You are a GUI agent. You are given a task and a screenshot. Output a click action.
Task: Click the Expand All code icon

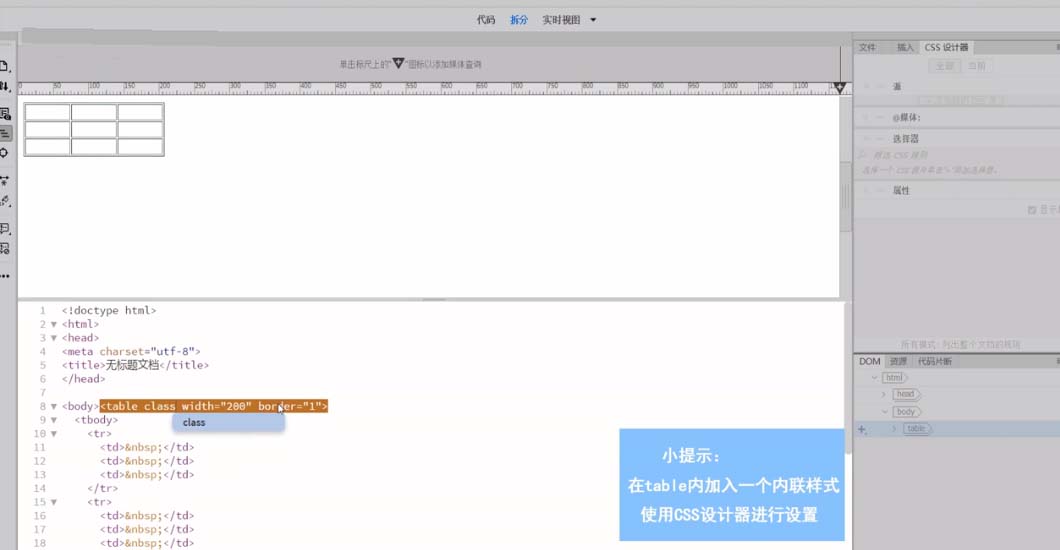(x=5, y=181)
